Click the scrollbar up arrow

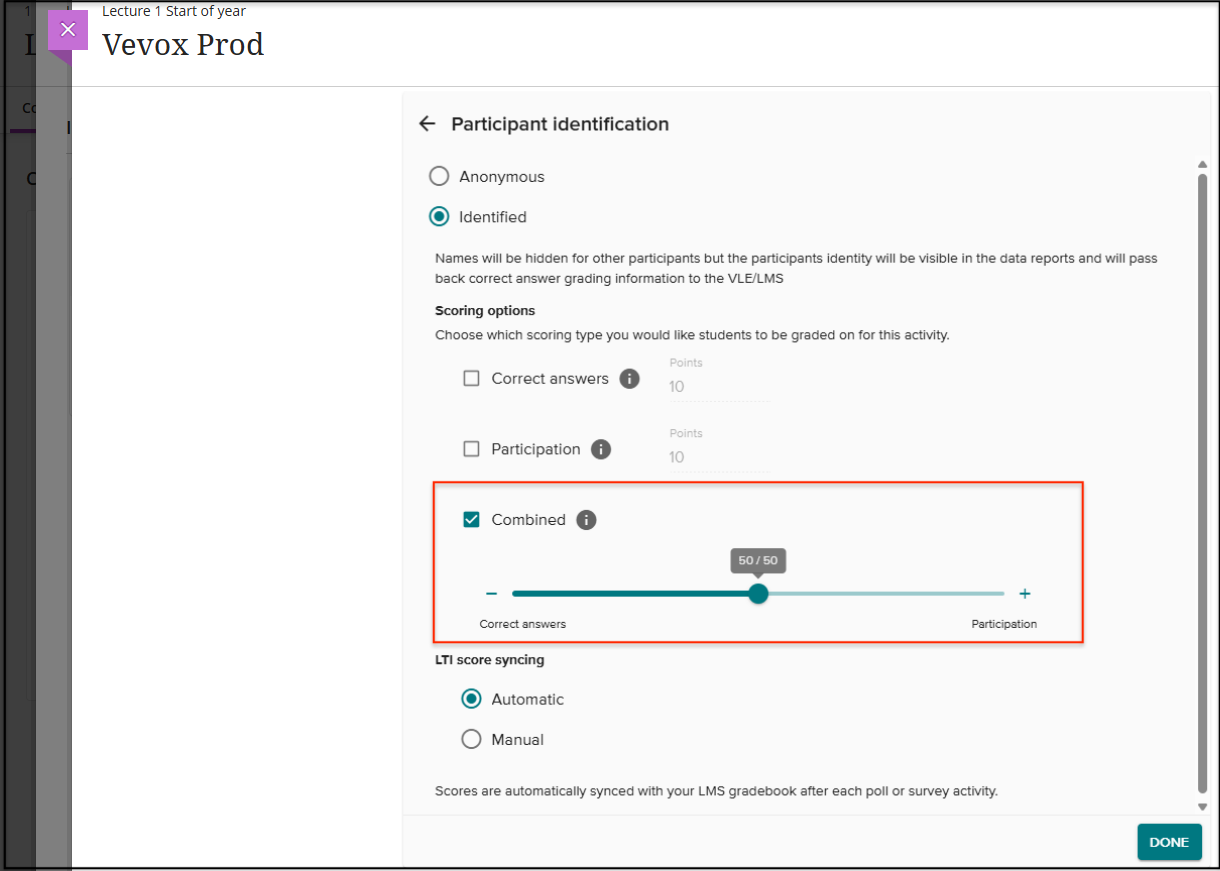coord(1202,165)
